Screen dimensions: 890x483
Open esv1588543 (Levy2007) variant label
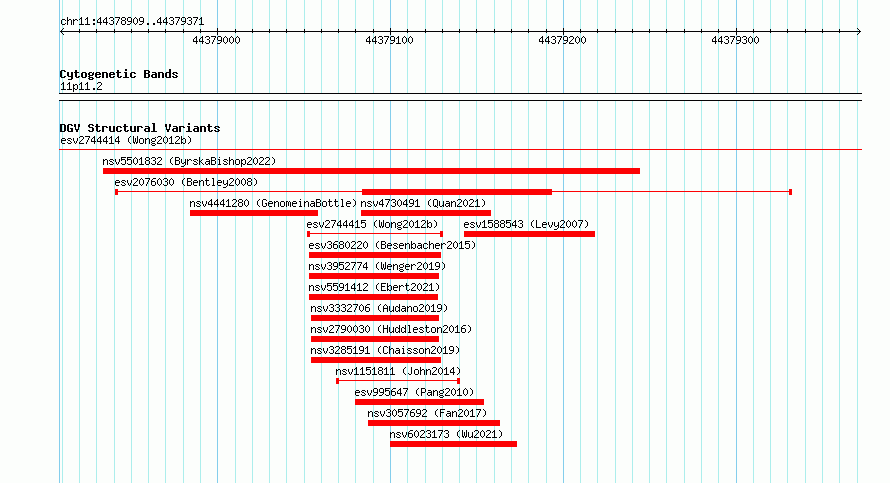coord(526,224)
